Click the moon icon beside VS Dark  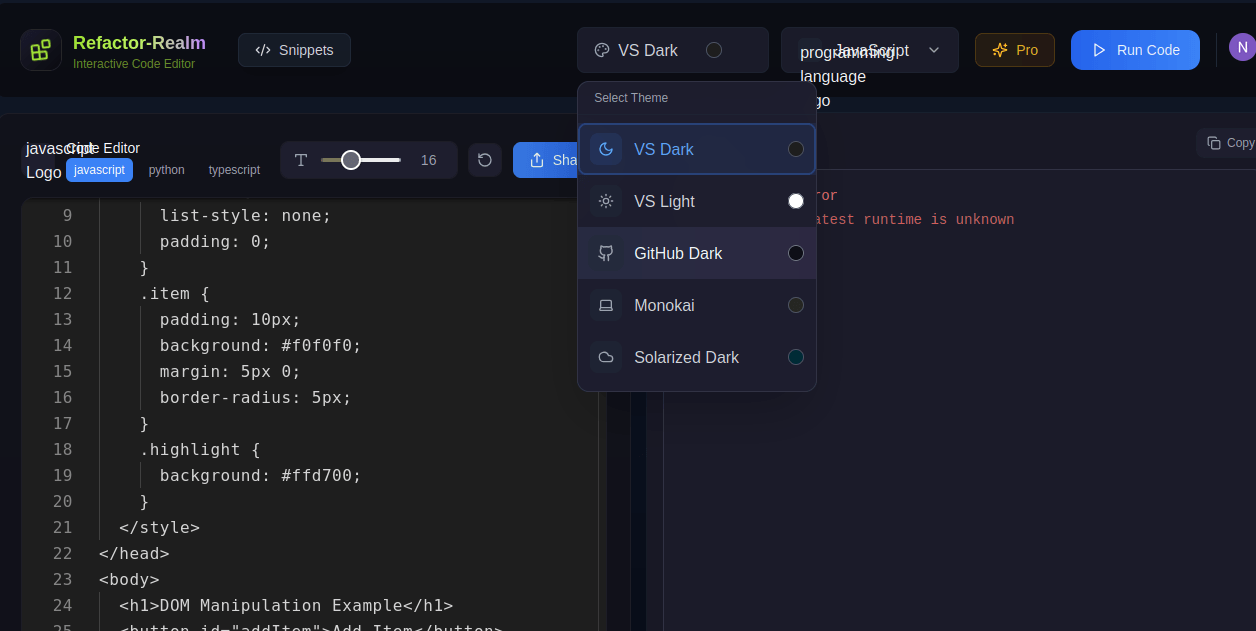(x=605, y=149)
